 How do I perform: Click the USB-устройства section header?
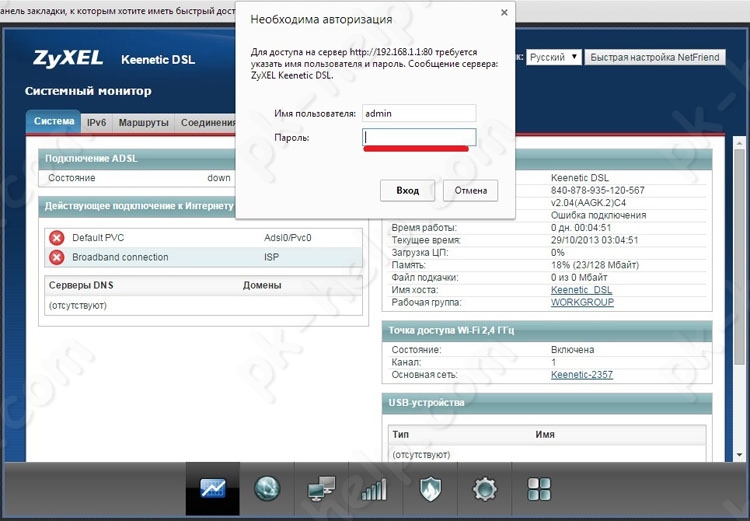pos(547,403)
